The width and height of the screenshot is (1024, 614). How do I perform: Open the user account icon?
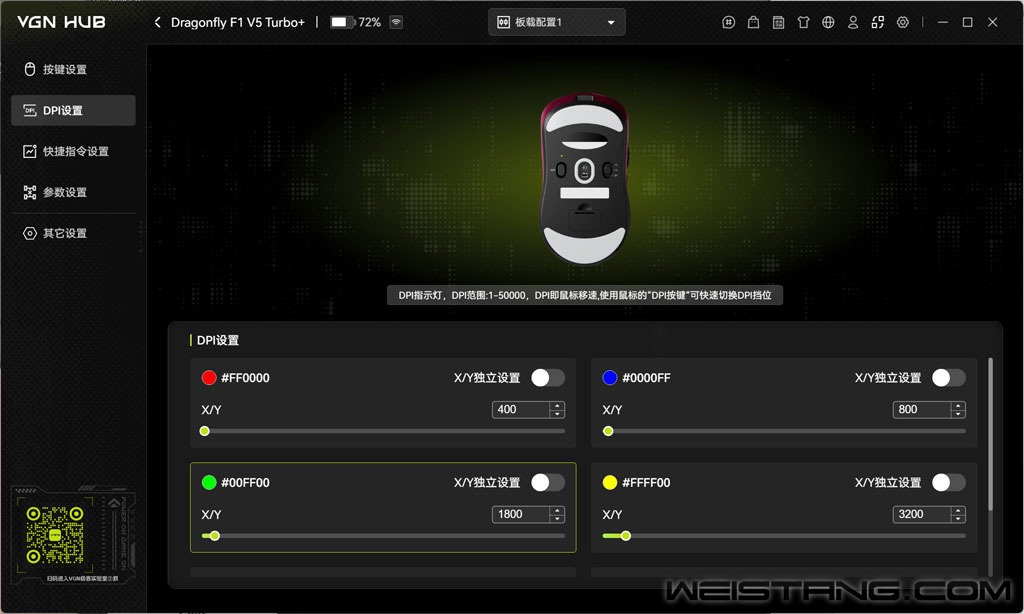click(853, 22)
